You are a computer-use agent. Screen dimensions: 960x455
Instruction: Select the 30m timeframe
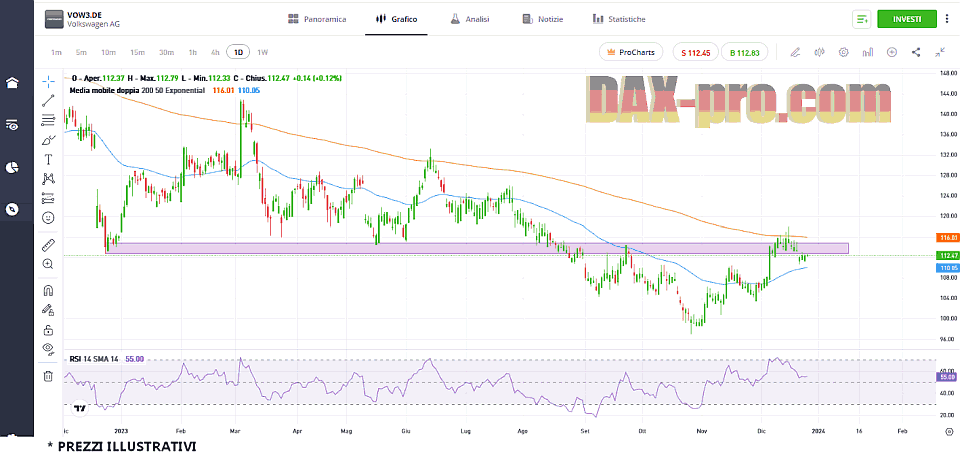pyautogui.click(x=166, y=53)
